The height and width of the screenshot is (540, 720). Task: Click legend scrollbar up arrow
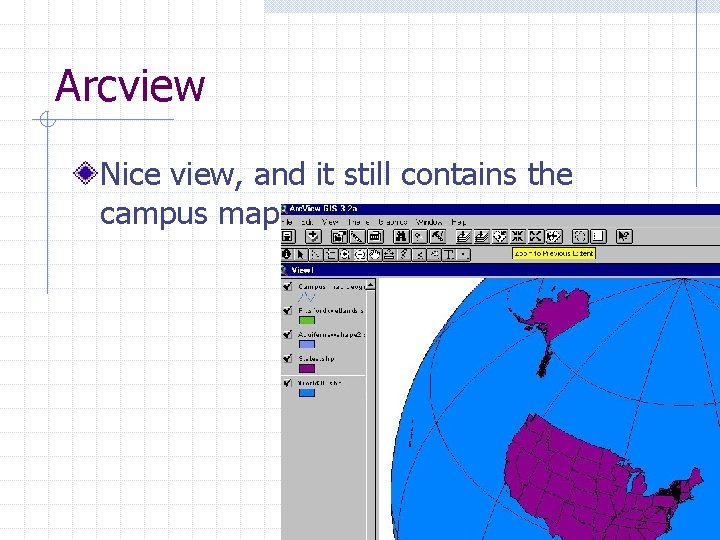370,284
